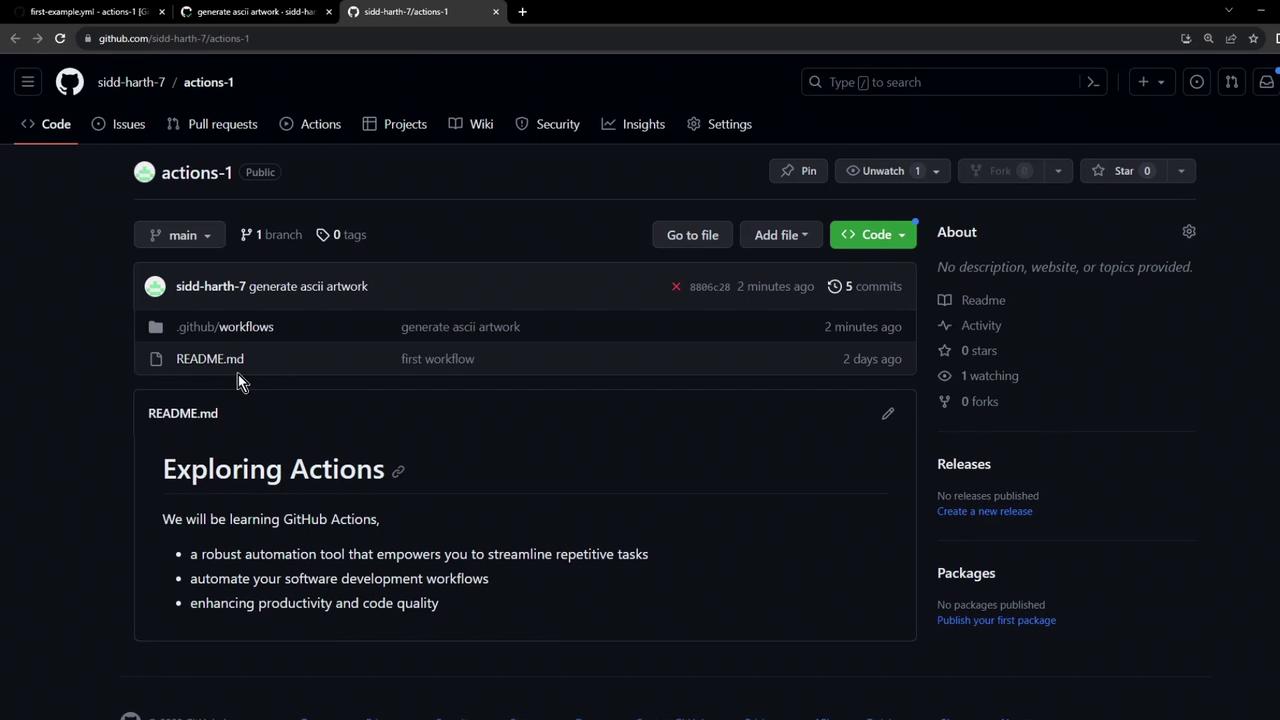Open the Security tab
Viewport: 1280px width, 720px height.
547,124
